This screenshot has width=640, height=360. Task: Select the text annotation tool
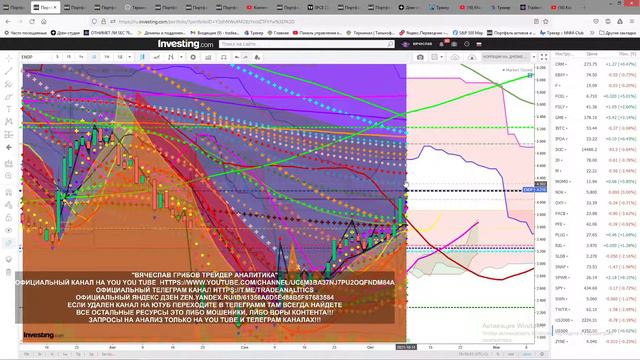click(9, 109)
